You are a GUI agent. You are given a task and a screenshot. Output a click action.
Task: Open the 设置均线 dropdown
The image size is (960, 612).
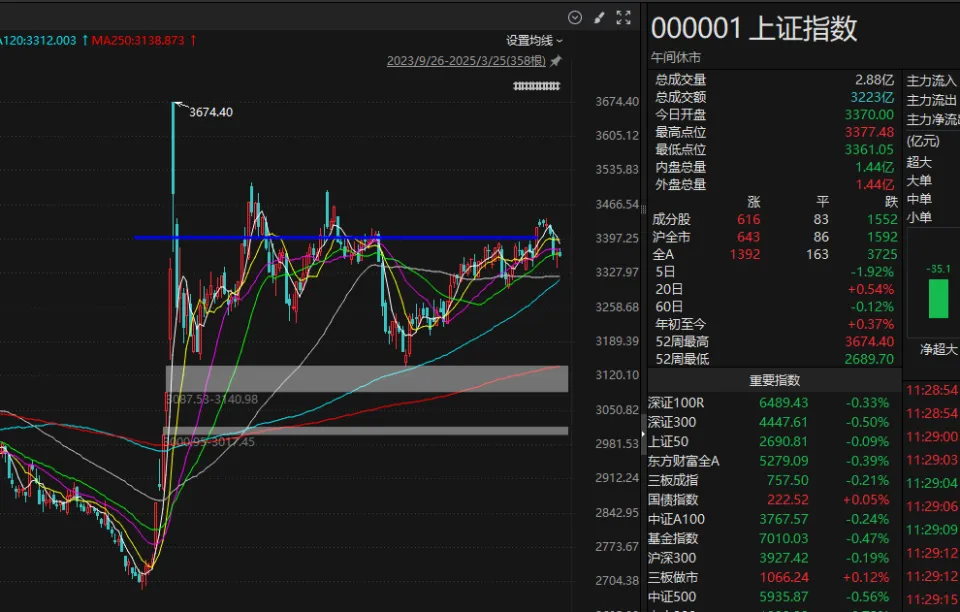pos(534,41)
